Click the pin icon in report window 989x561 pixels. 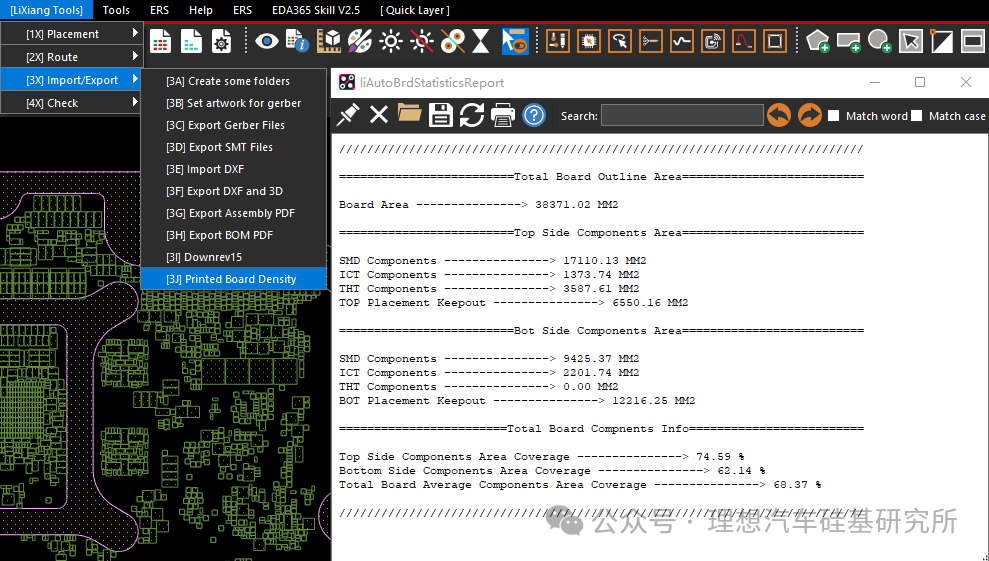[x=348, y=115]
